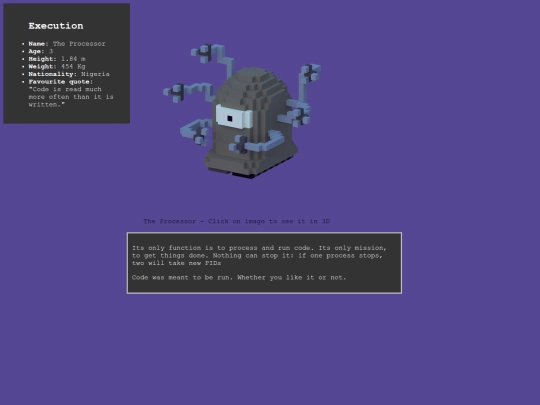Select the 'Name: The Processor' line
Image resolution: width=540 pixels, height=405 pixels.
(x=67, y=44)
